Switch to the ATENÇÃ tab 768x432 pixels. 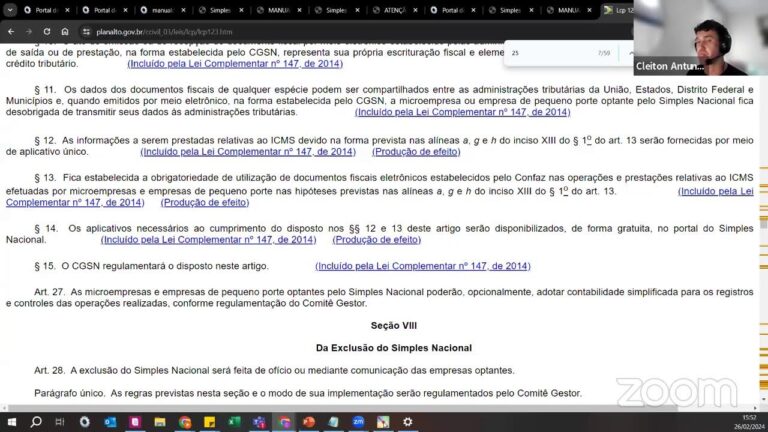[x=395, y=10]
